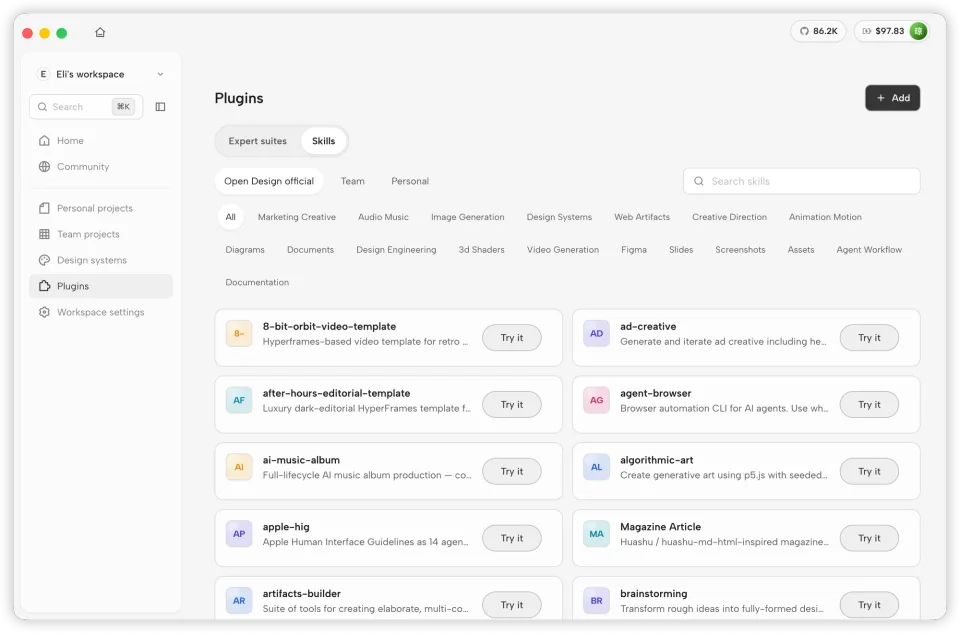Viewport: 960px width, 633px height.
Task: Click the BR icon of brainstorming
Action: [x=596, y=601]
